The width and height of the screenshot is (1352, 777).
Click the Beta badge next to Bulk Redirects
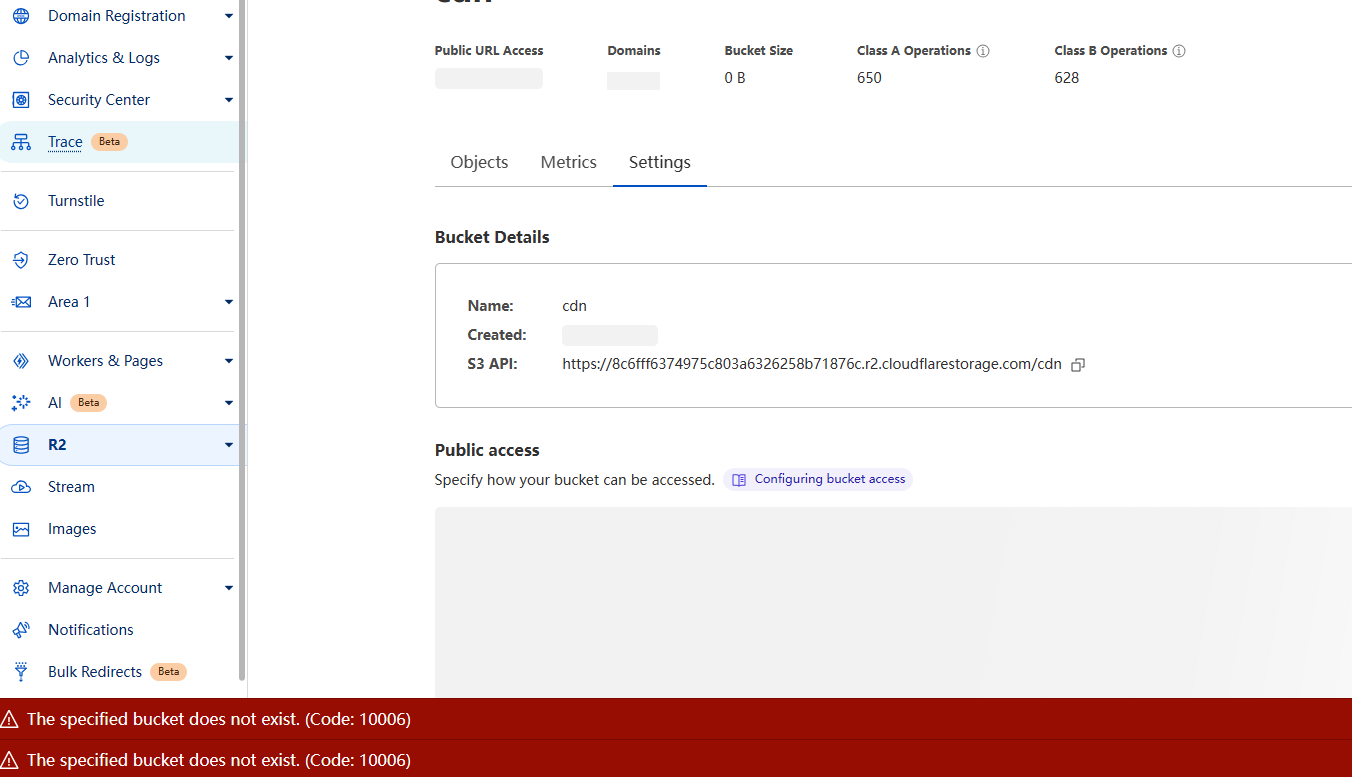click(168, 672)
